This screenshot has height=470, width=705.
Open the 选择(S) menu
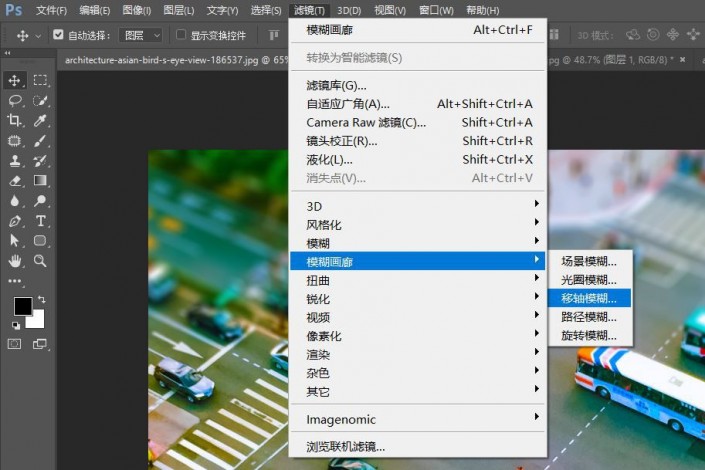point(266,10)
